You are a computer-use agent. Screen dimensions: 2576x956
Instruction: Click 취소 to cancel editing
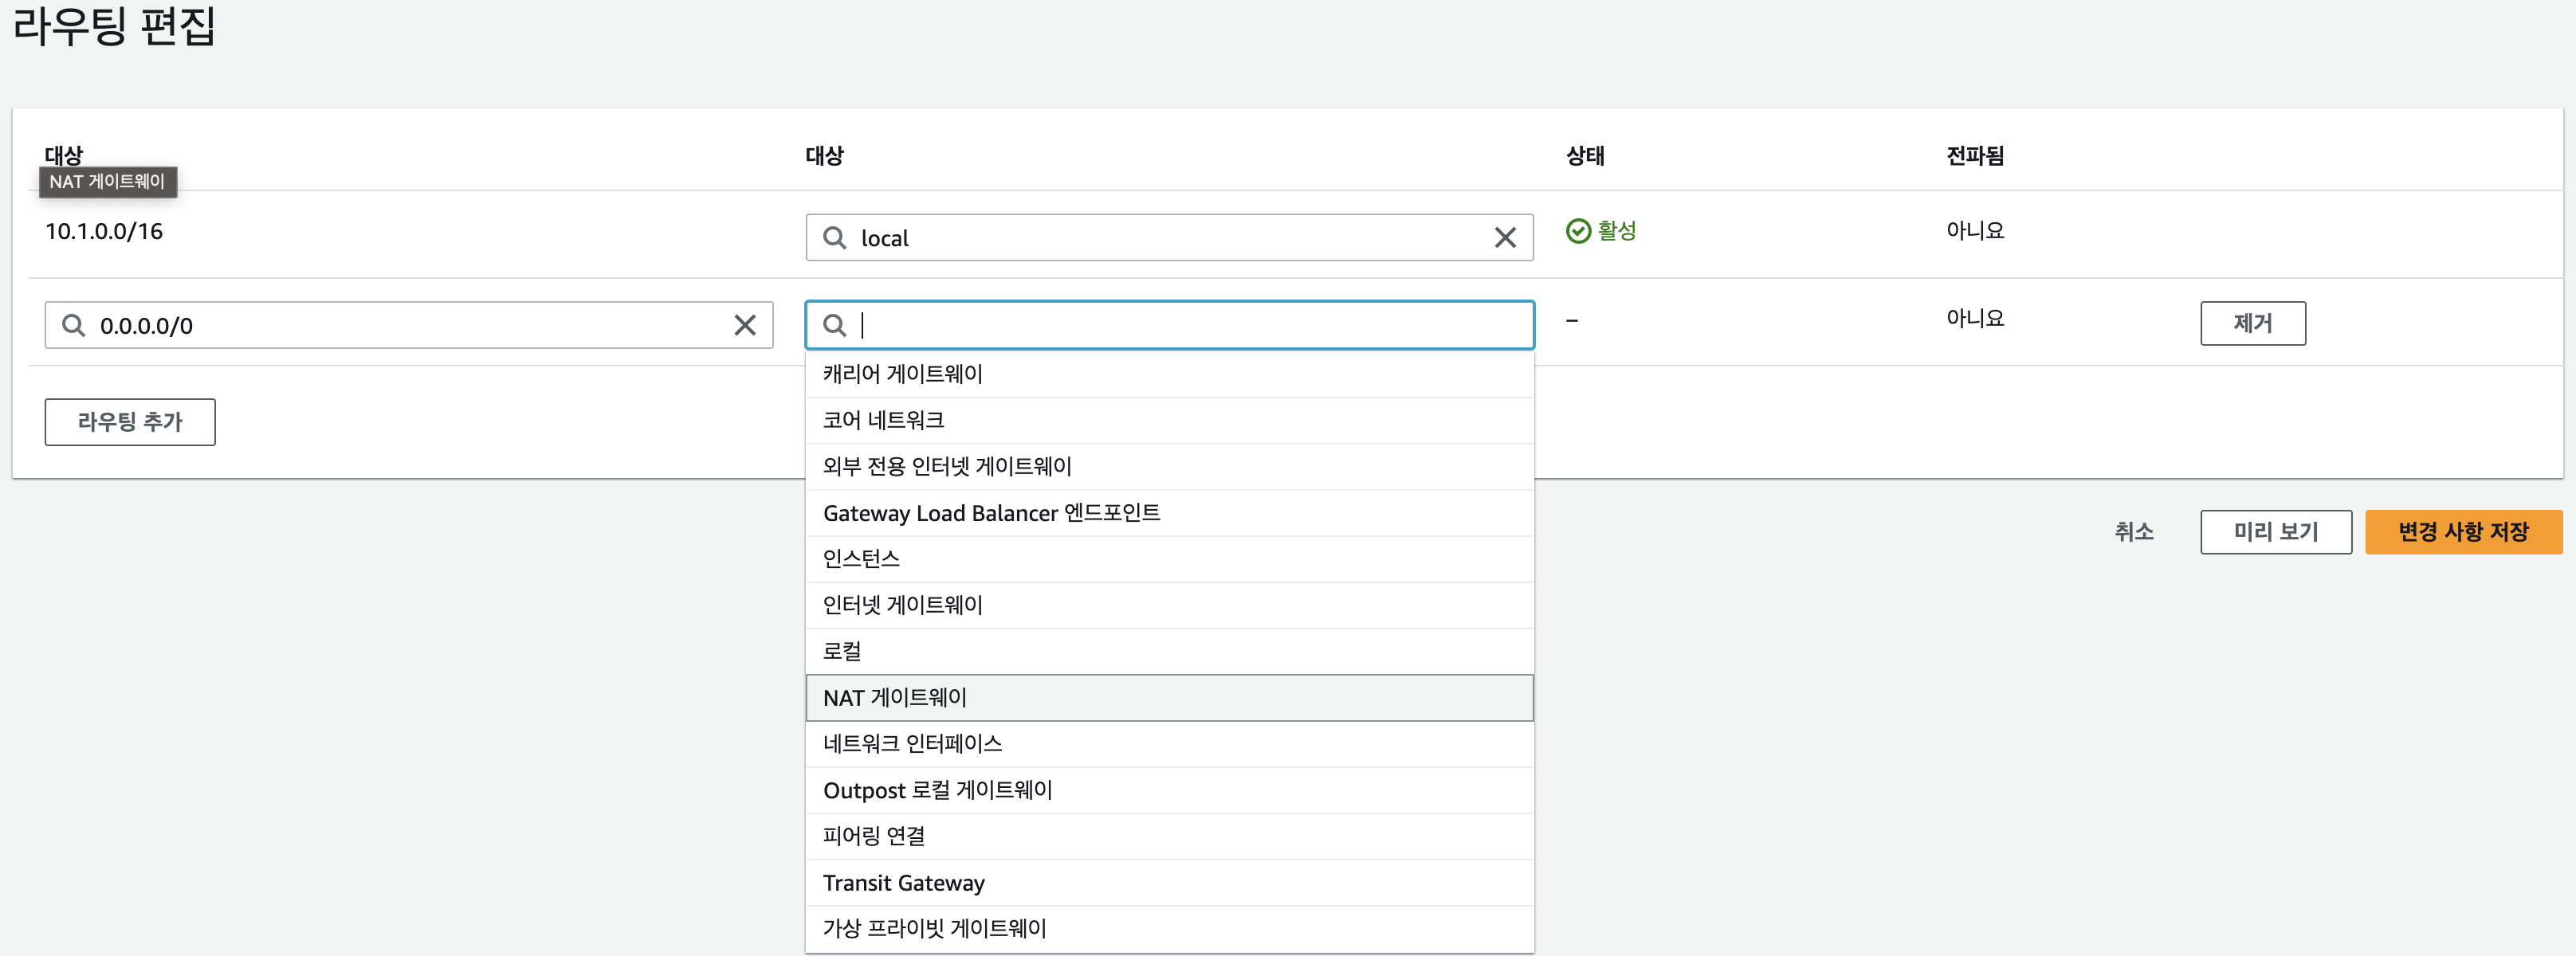[2133, 532]
